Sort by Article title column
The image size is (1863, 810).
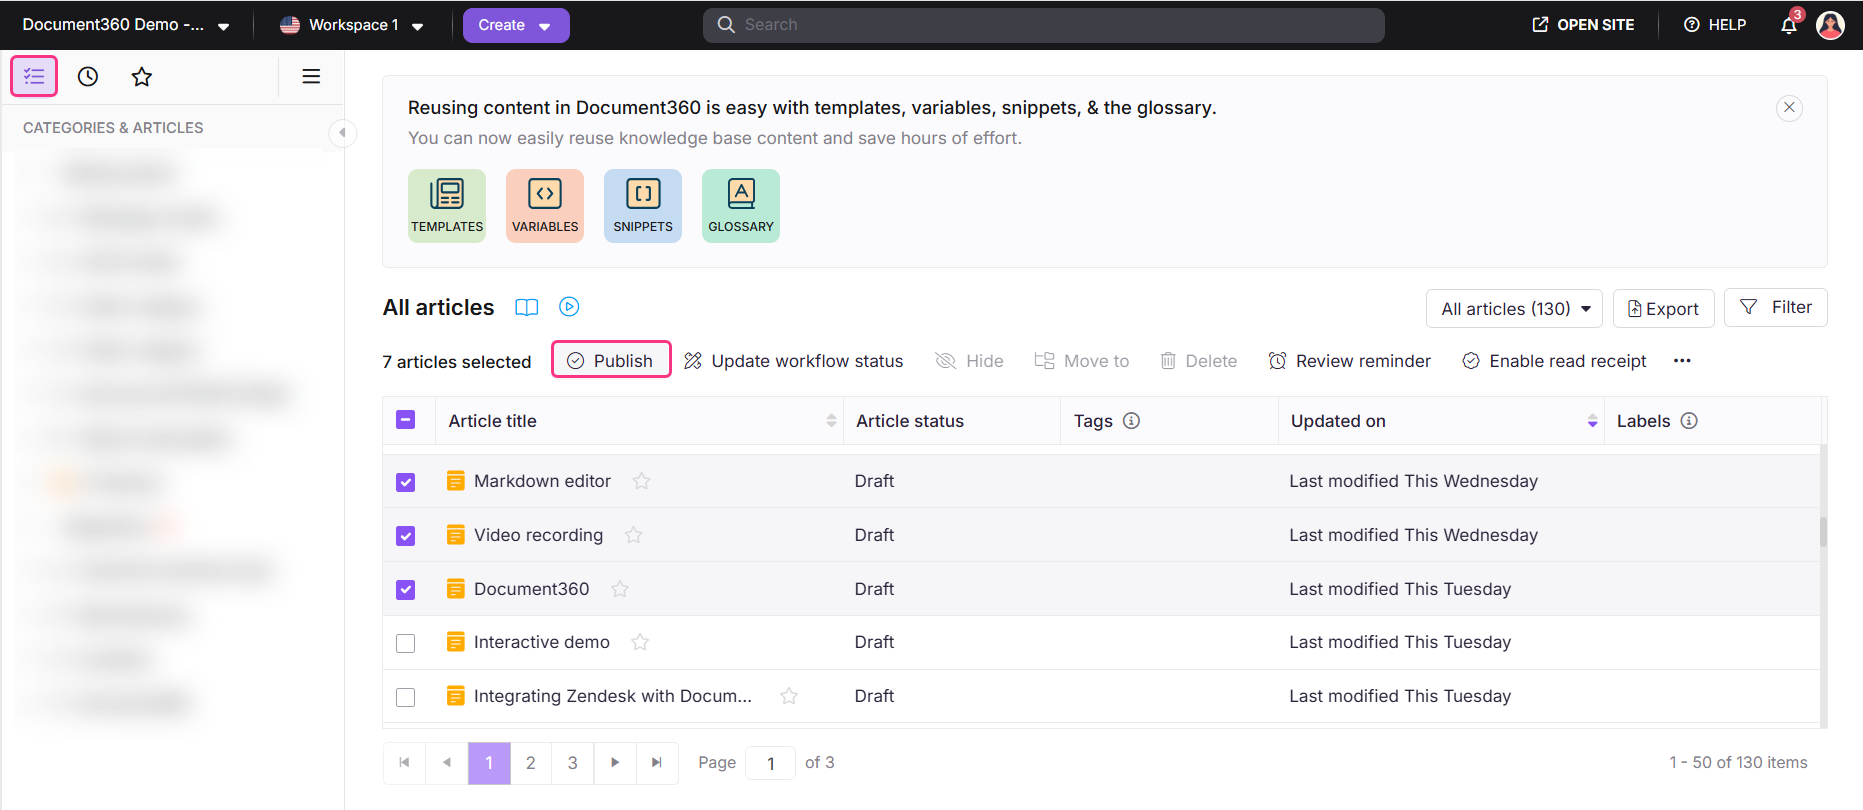pyautogui.click(x=831, y=421)
